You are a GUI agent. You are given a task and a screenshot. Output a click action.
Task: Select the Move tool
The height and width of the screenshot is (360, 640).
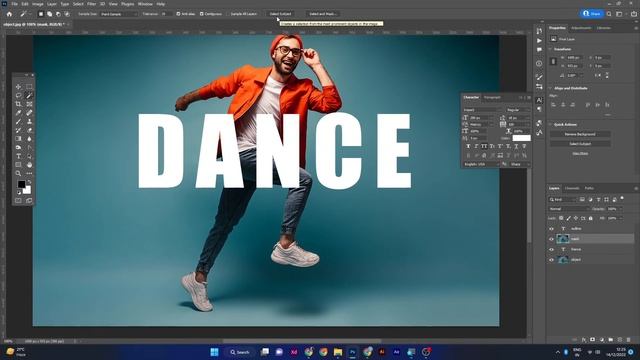tap(18, 87)
